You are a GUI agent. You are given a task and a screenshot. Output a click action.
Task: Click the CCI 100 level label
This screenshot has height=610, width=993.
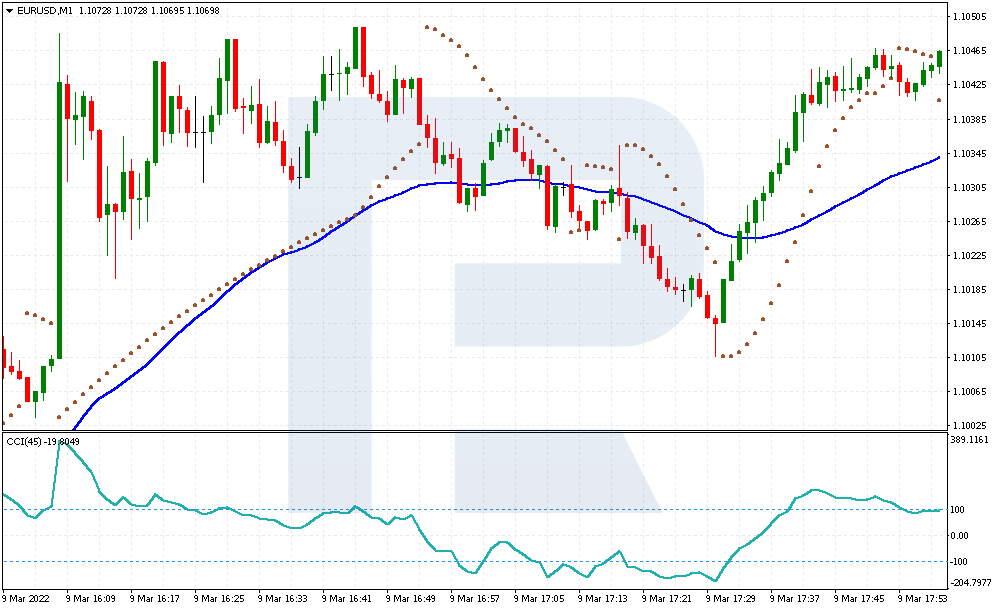(958, 510)
